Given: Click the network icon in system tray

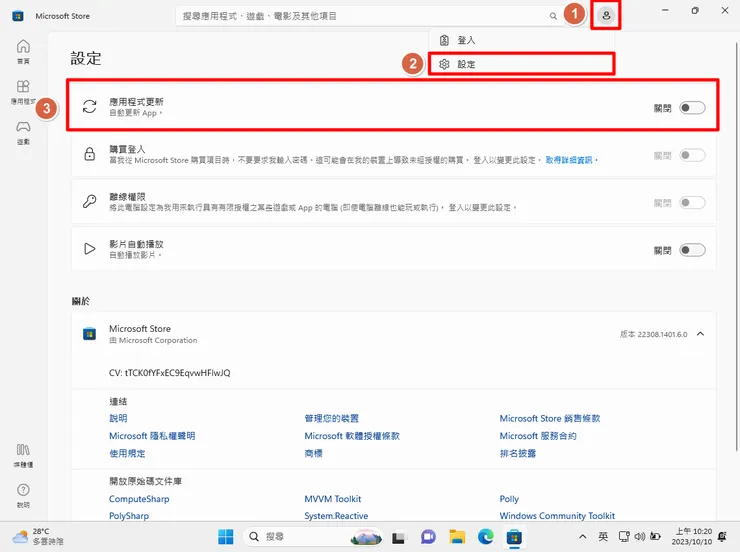Looking at the screenshot, I should point(624,536).
